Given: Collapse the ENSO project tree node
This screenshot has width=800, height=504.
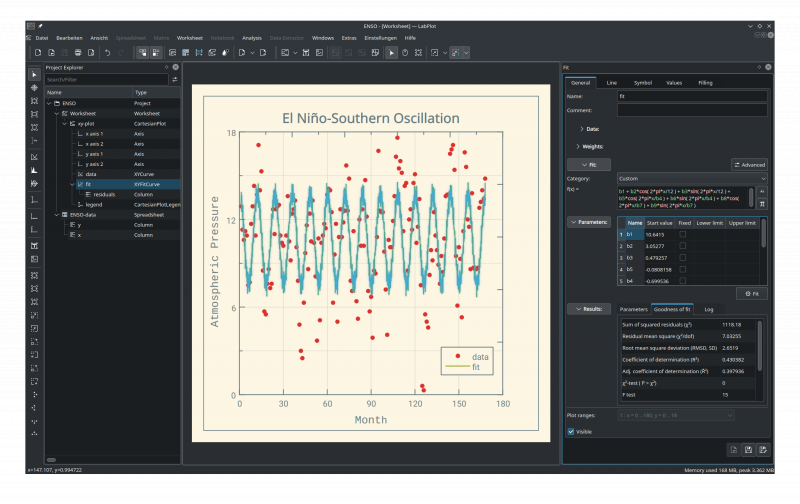Looking at the screenshot, I should click(49, 103).
